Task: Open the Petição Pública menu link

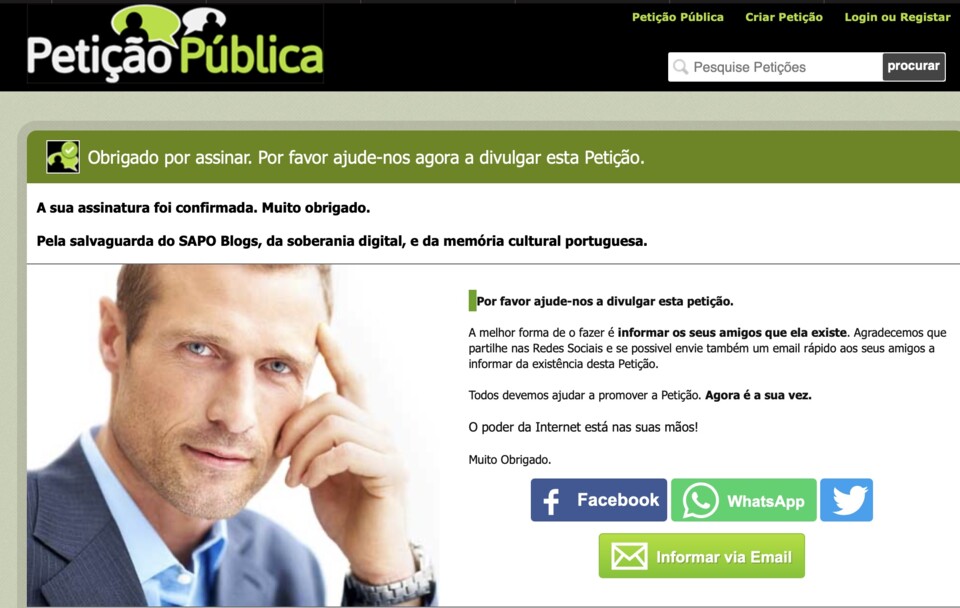Action: (677, 17)
